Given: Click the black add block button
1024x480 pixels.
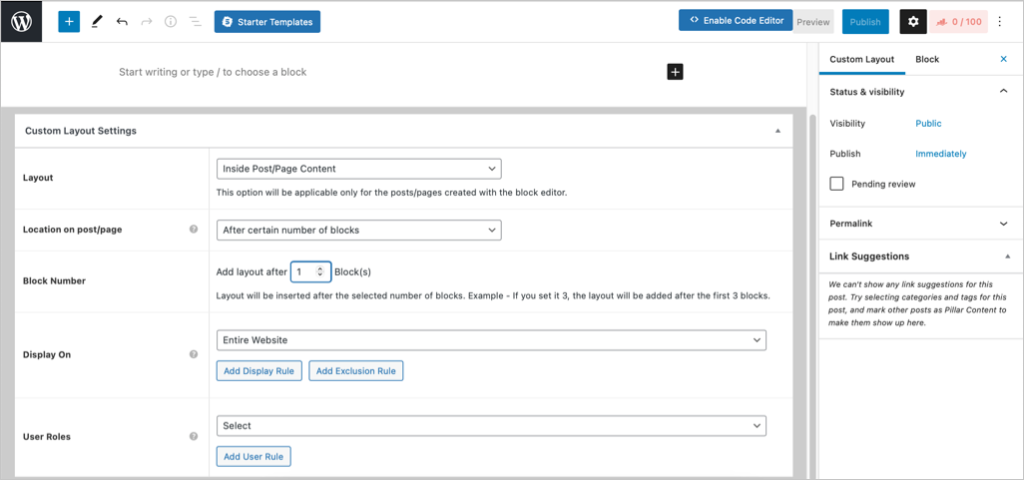Looking at the screenshot, I should 675,72.
